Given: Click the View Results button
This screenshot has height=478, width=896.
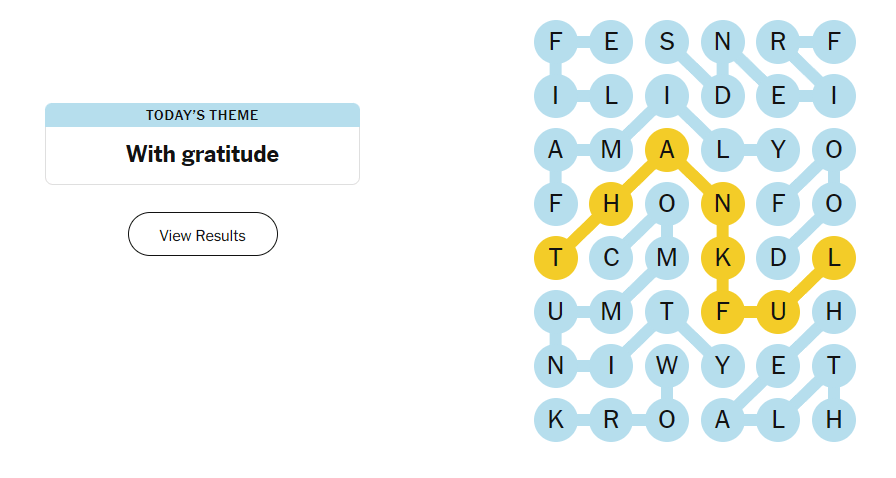Looking at the screenshot, I should pos(202,235).
